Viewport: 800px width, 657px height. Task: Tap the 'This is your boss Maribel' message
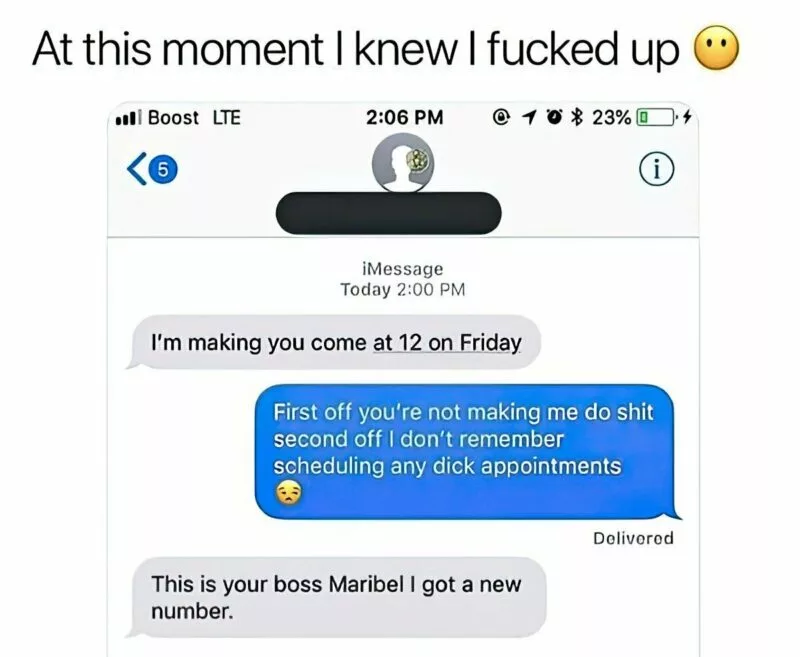coord(336,597)
